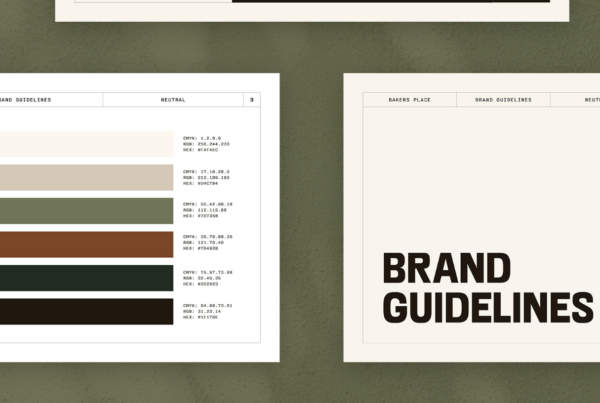Click page number 3 in palette header
The height and width of the screenshot is (403, 600).
[252, 100]
